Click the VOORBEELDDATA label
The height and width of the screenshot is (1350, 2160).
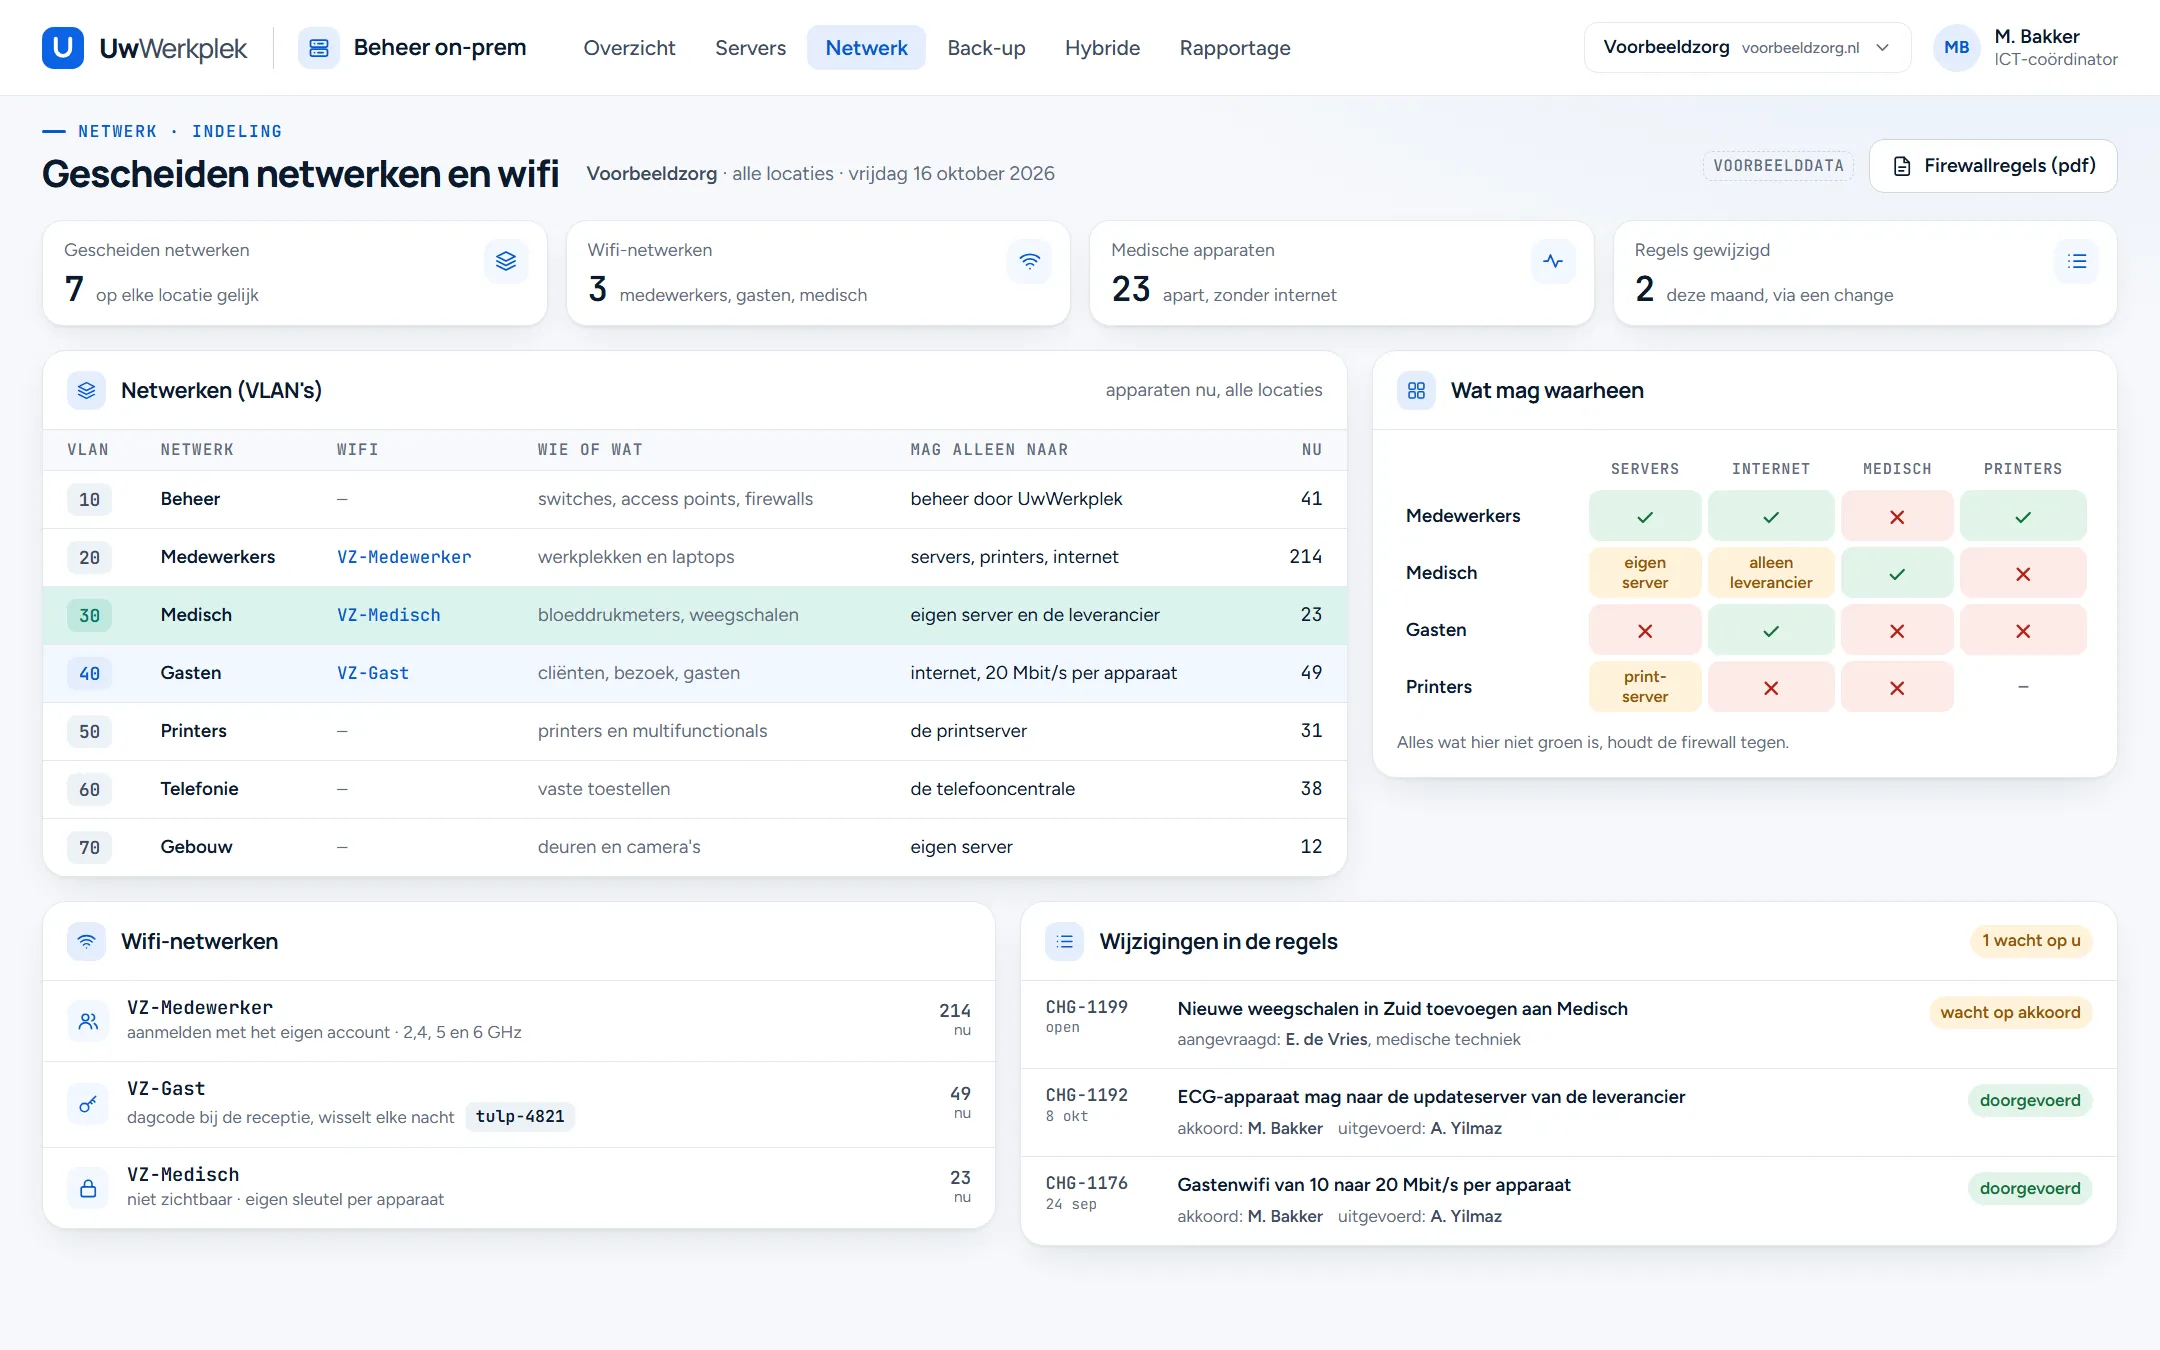click(1779, 166)
